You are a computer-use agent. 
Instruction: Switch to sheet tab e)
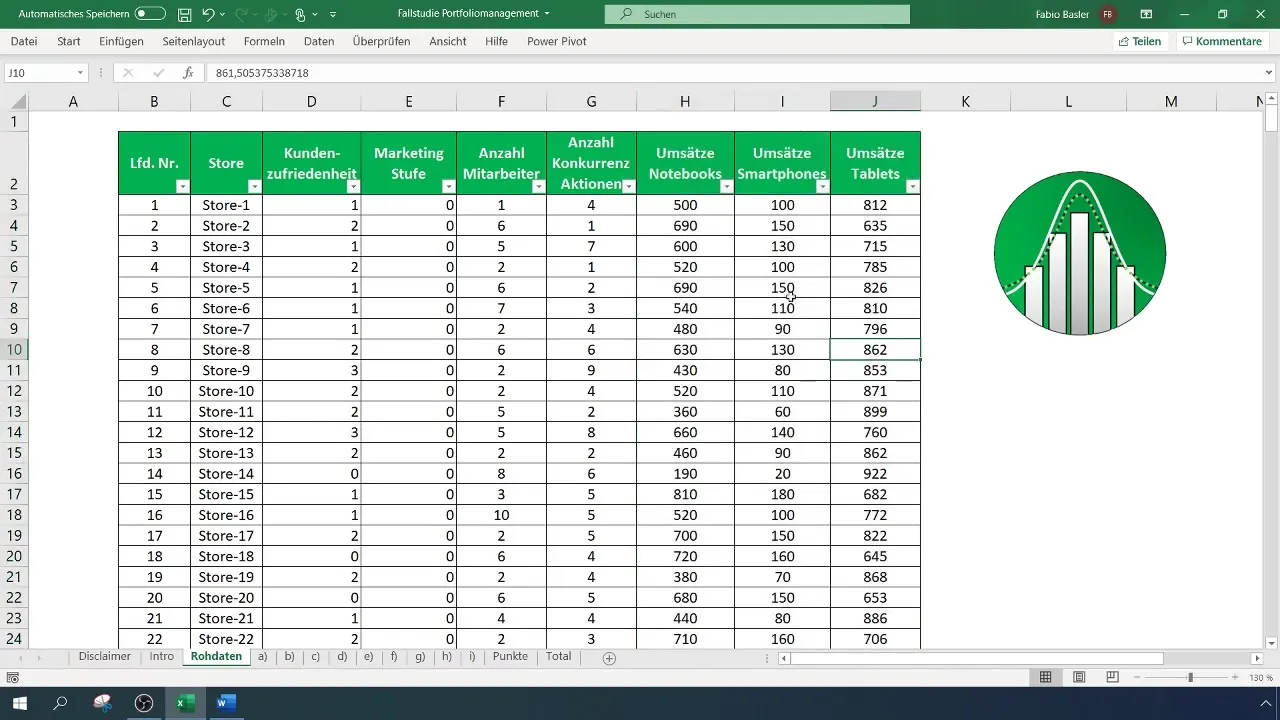click(x=368, y=657)
